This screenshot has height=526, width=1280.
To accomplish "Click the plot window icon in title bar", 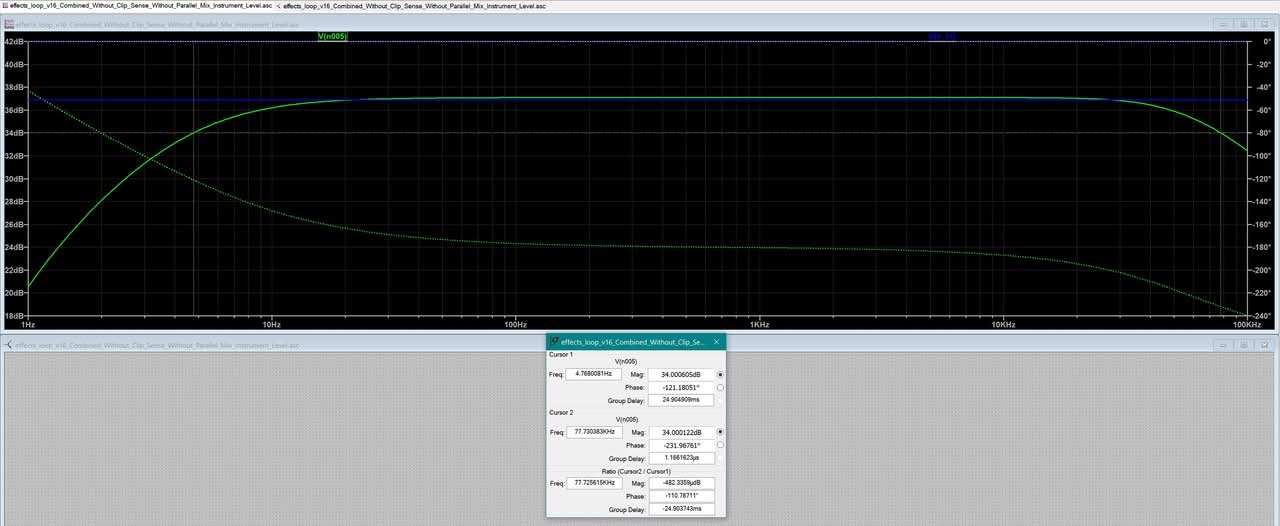I will point(10,24).
